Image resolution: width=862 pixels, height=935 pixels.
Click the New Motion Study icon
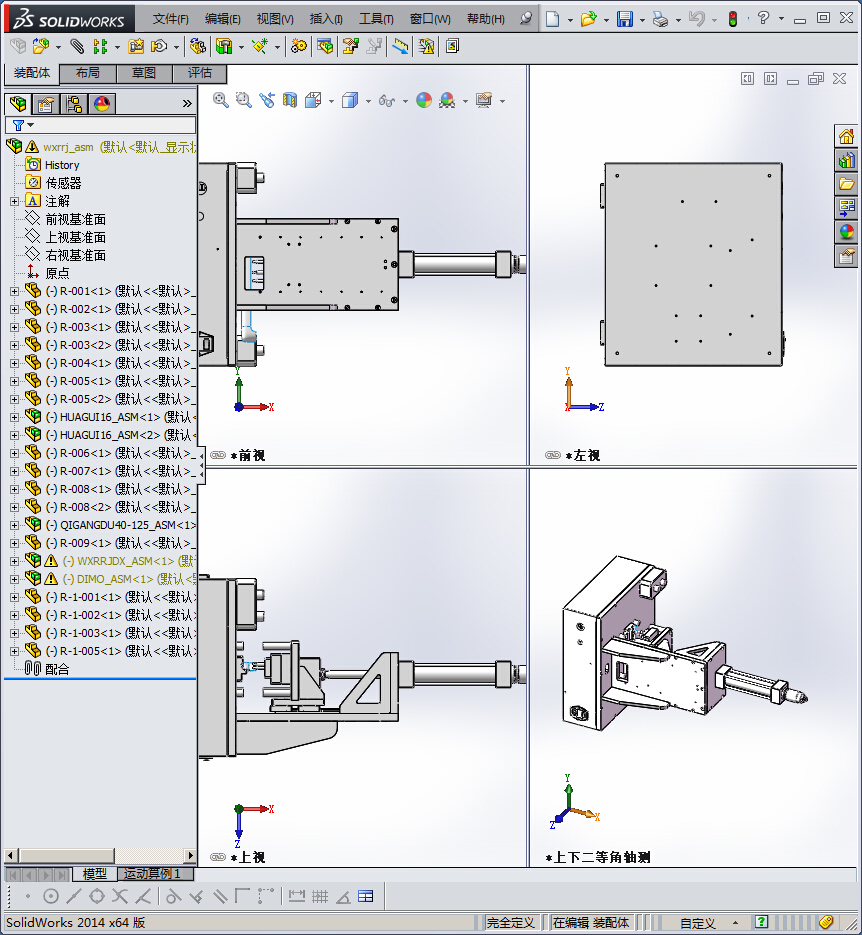299,46
